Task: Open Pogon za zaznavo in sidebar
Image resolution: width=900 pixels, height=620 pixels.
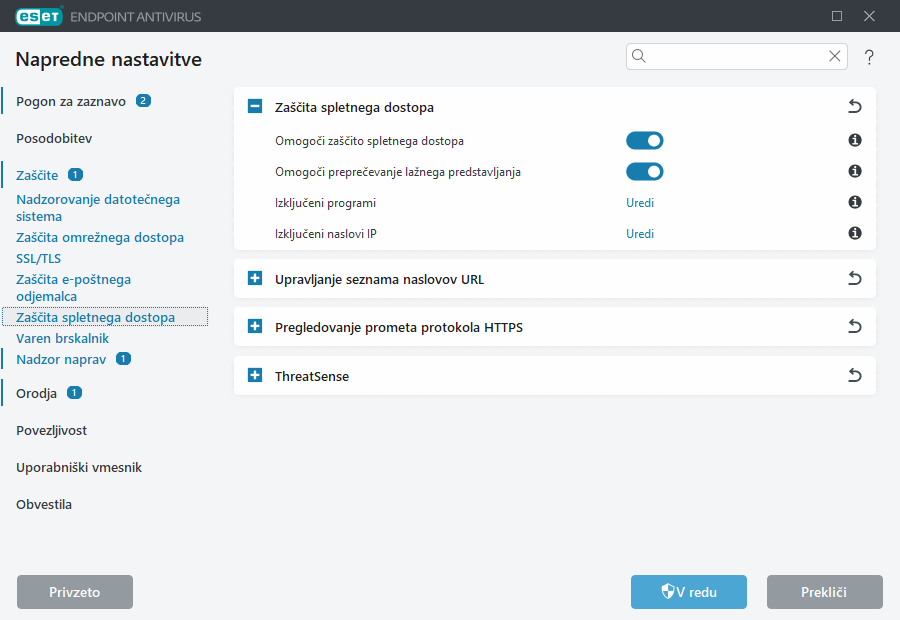Action: (x=69, y=101)
